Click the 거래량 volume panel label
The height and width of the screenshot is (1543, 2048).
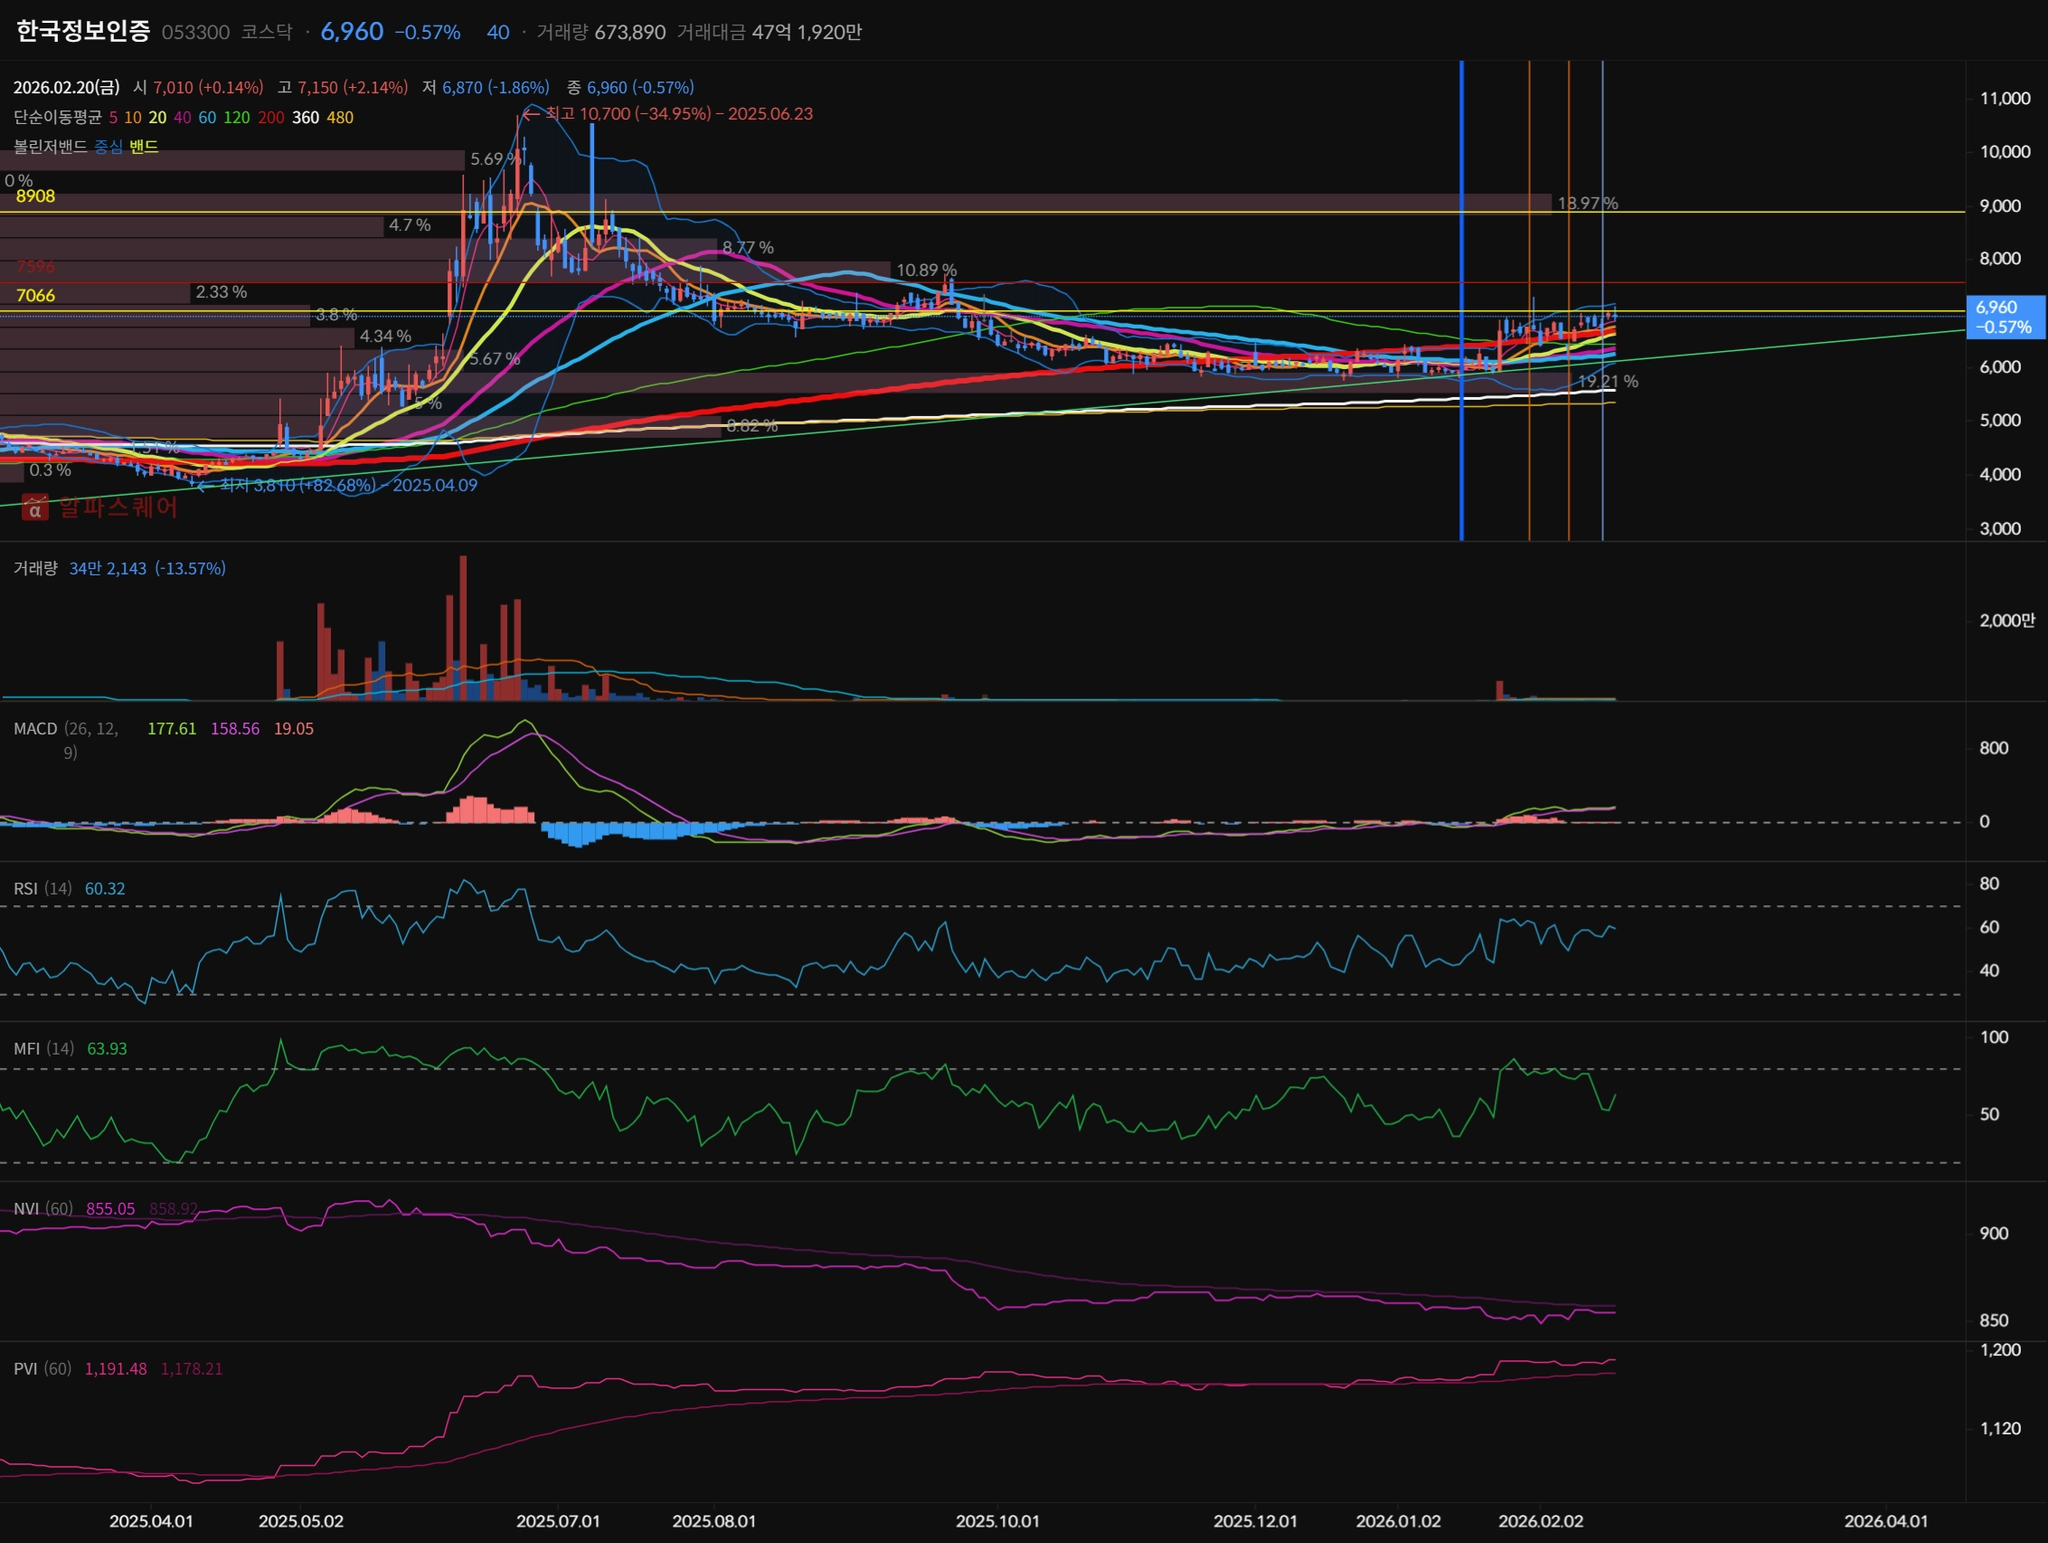[x=35, y=569]
